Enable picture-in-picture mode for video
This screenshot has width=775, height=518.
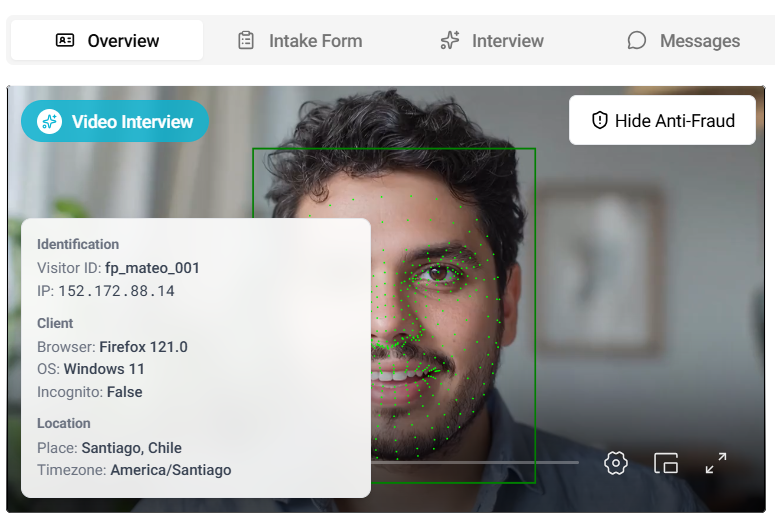666,463
